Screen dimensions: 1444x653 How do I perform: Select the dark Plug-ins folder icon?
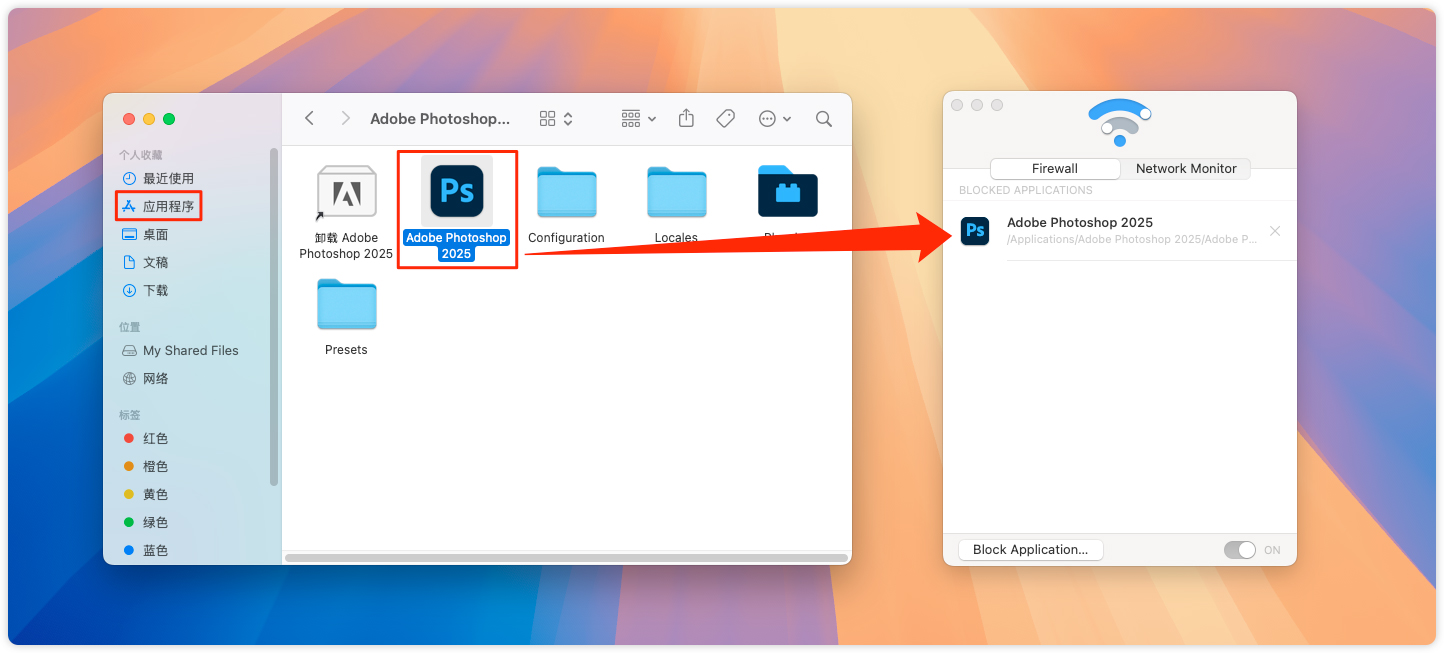[x=788, y=191]
